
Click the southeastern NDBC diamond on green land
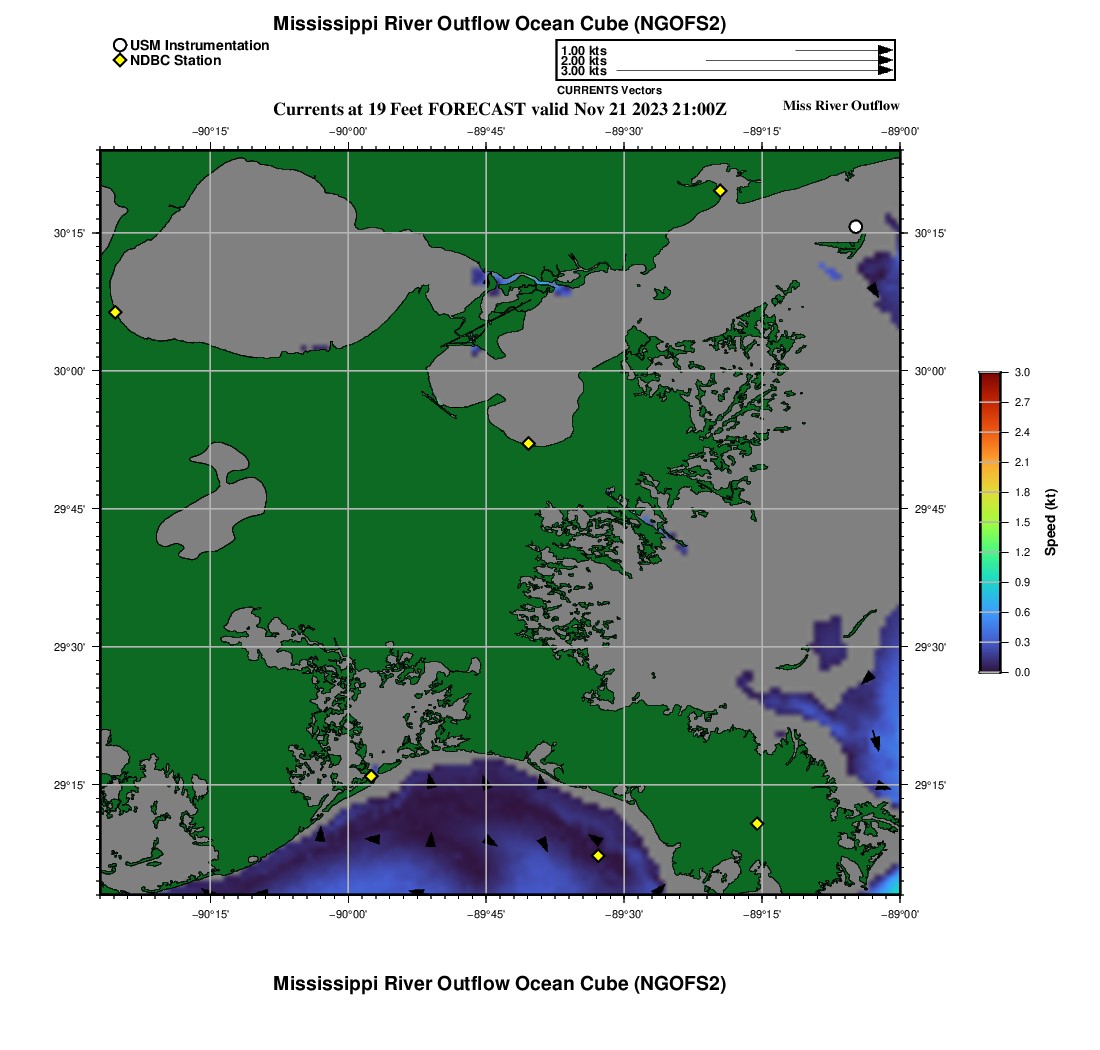[x=757, y=823]
